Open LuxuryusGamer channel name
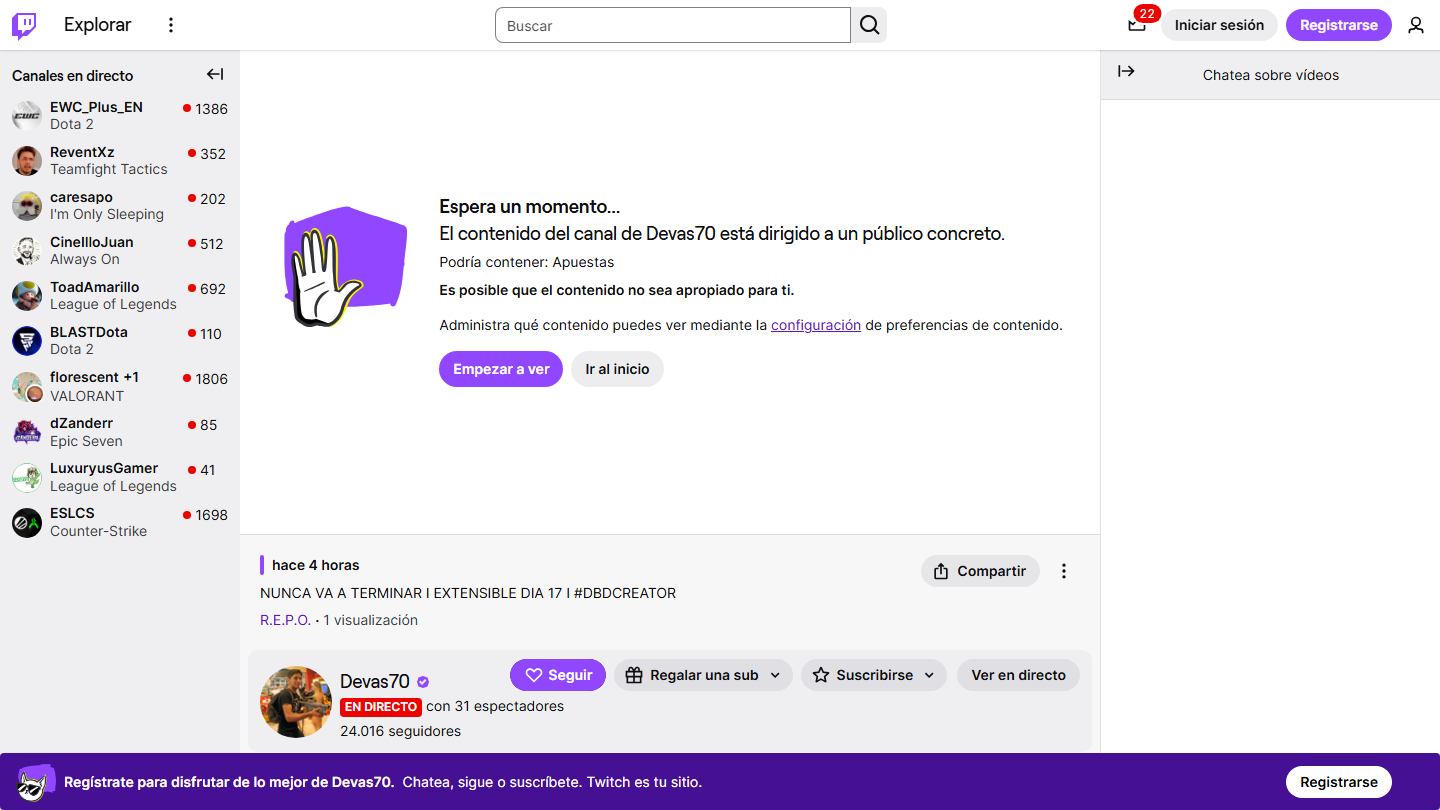The image size is (1440, 810). pos(104,468)
